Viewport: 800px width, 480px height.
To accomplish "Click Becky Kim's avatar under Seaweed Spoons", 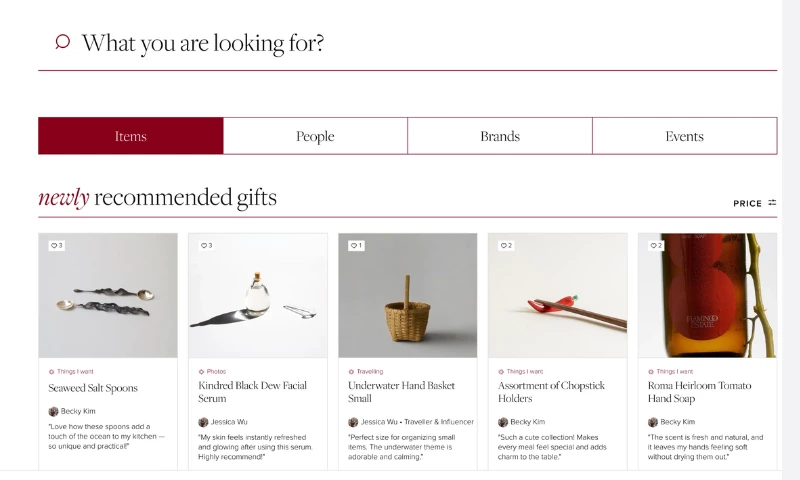I will click(54, 411).
